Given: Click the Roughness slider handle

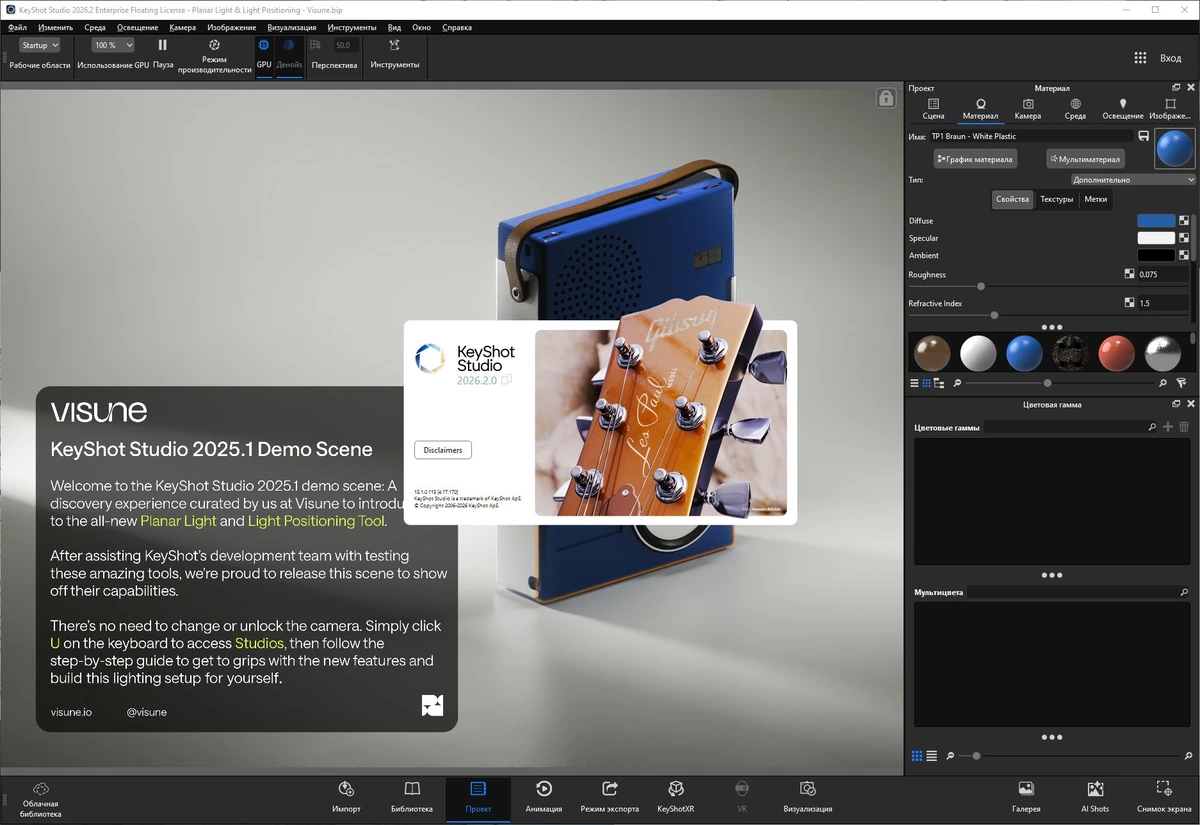Looking at the screenshot, I should pyautogui.click(x=981, y=287).
